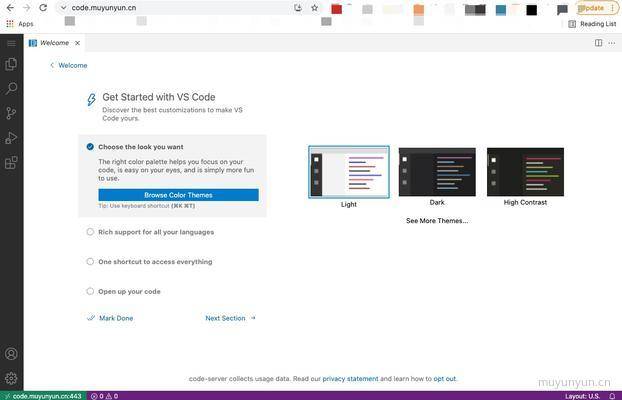The width and height of the screenshot is (622, 400).
Task: Click the browser address bar URL
Action: 104,8
